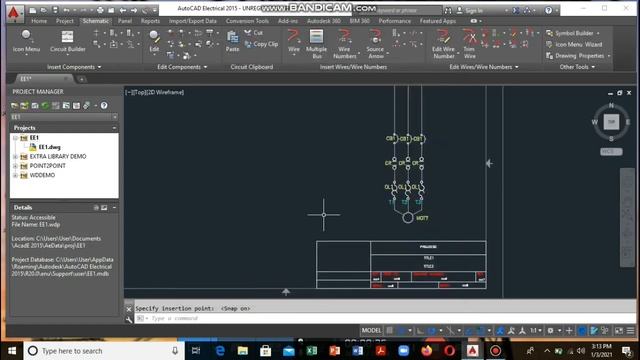
Task: Open Zoom from the taskbar
Action: click(404, 351)
